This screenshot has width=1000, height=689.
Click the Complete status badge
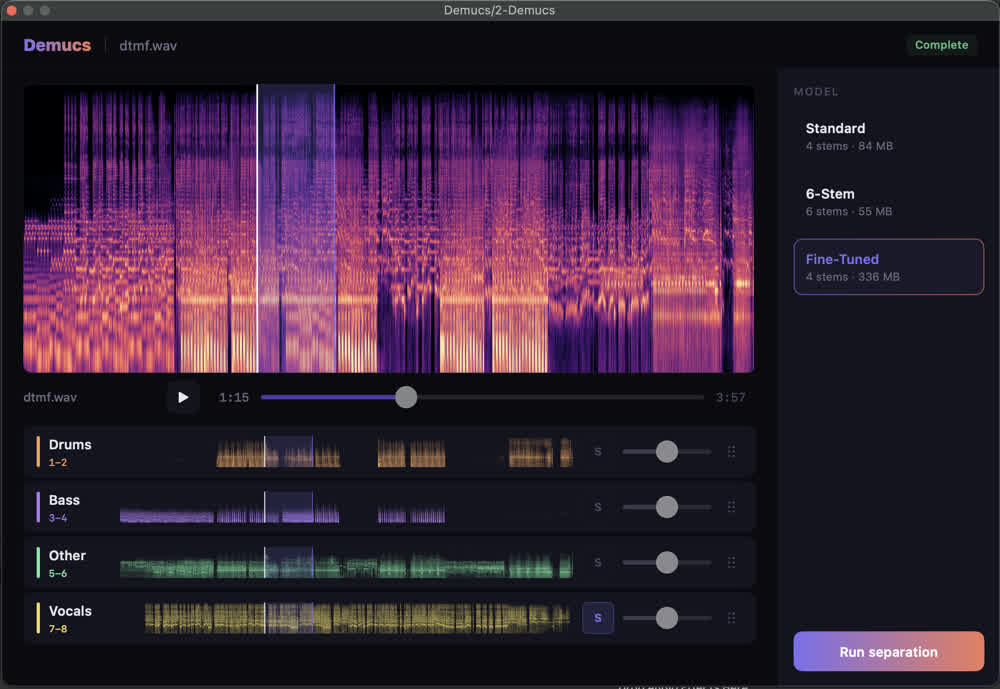[941, 45]
